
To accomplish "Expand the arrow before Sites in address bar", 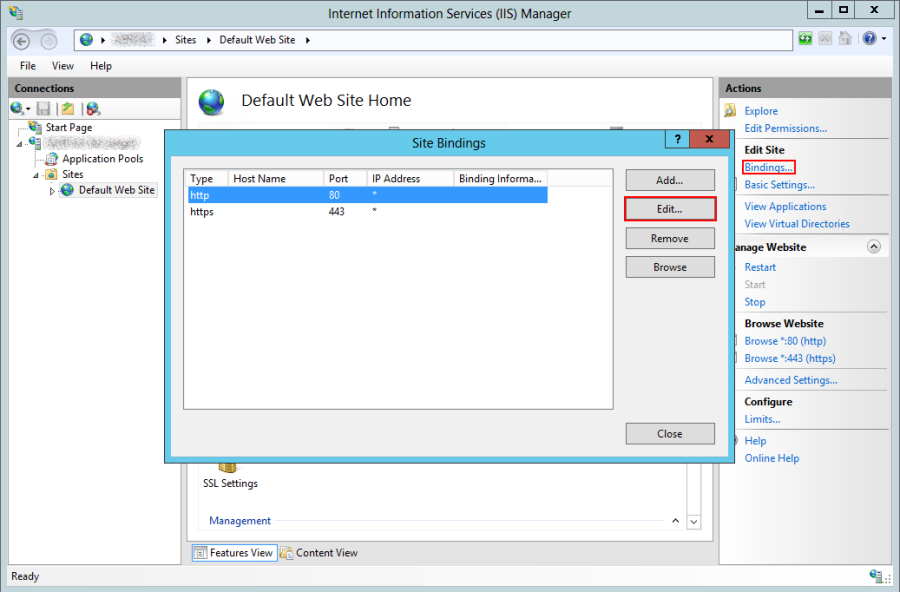I will point(164,40).
